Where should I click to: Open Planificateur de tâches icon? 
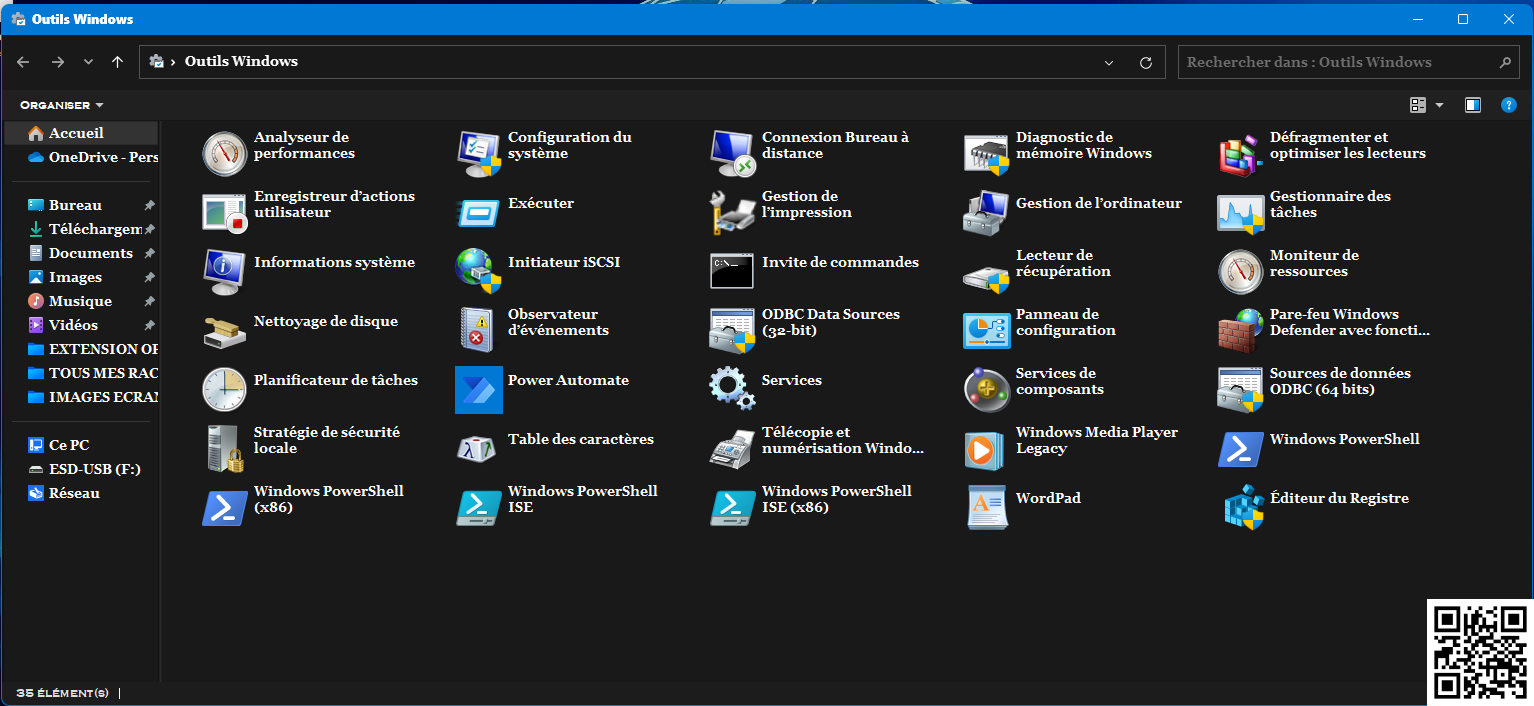224,389
